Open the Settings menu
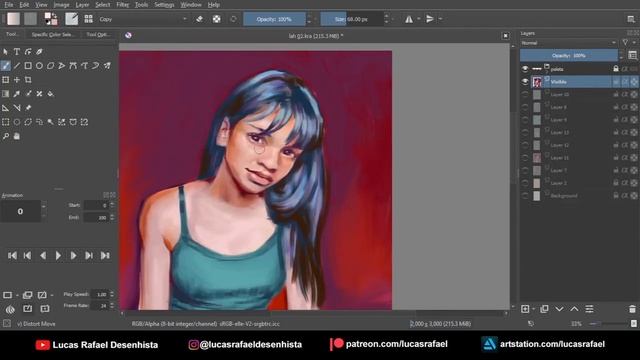Screen dimensions: 640x360 pos(164,5)
